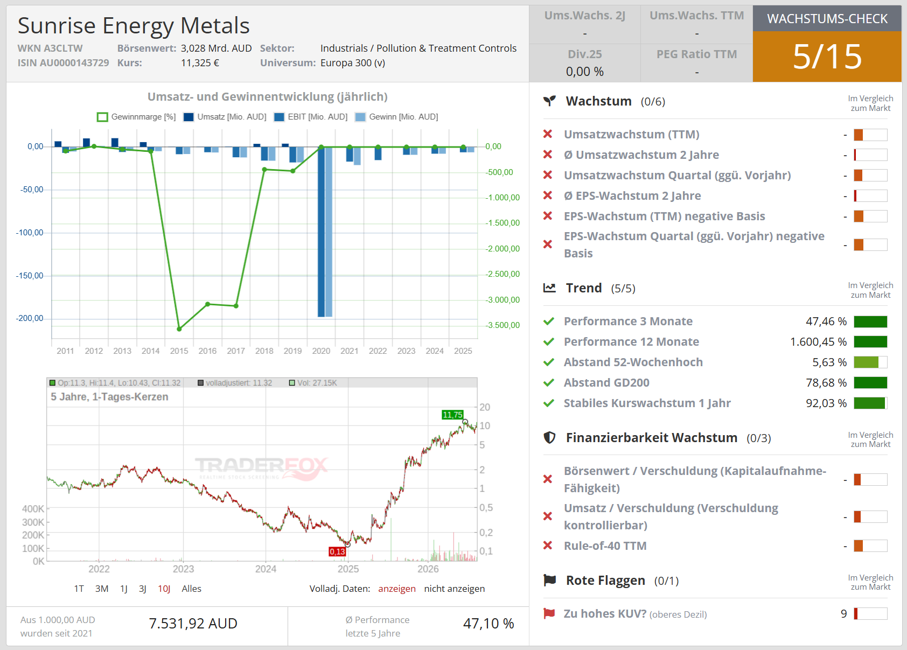Select the Alles chart timeframe
This screenshot has width=907, height=650.
[191, 589]
